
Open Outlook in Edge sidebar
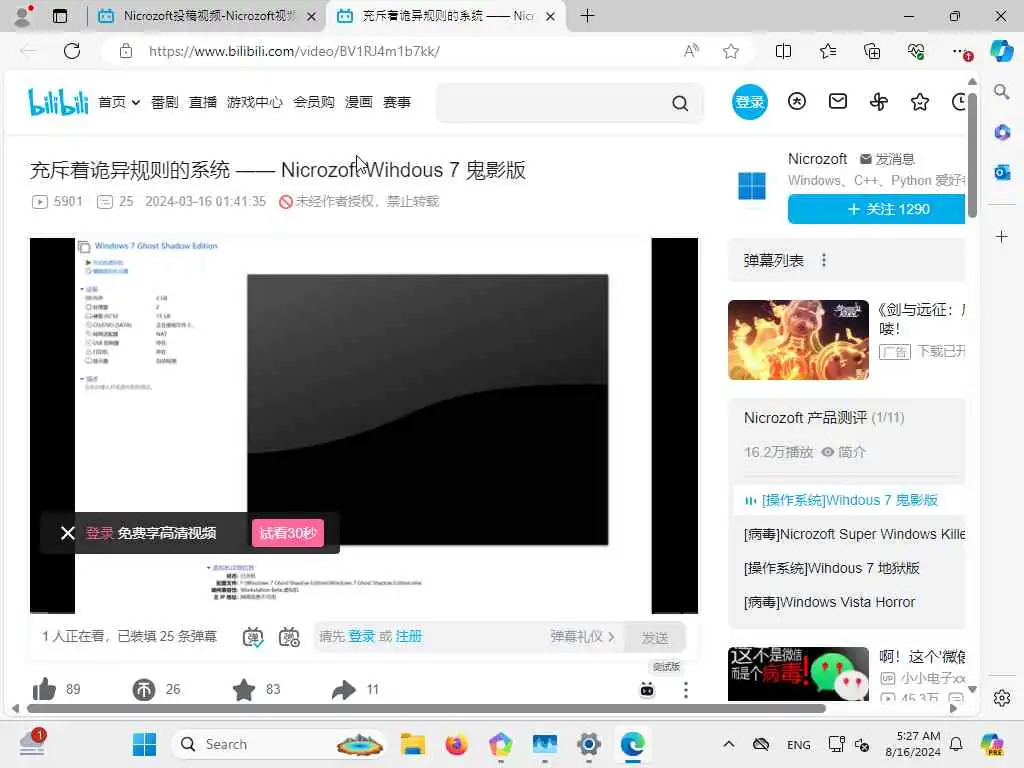(x=1002, y=172)
